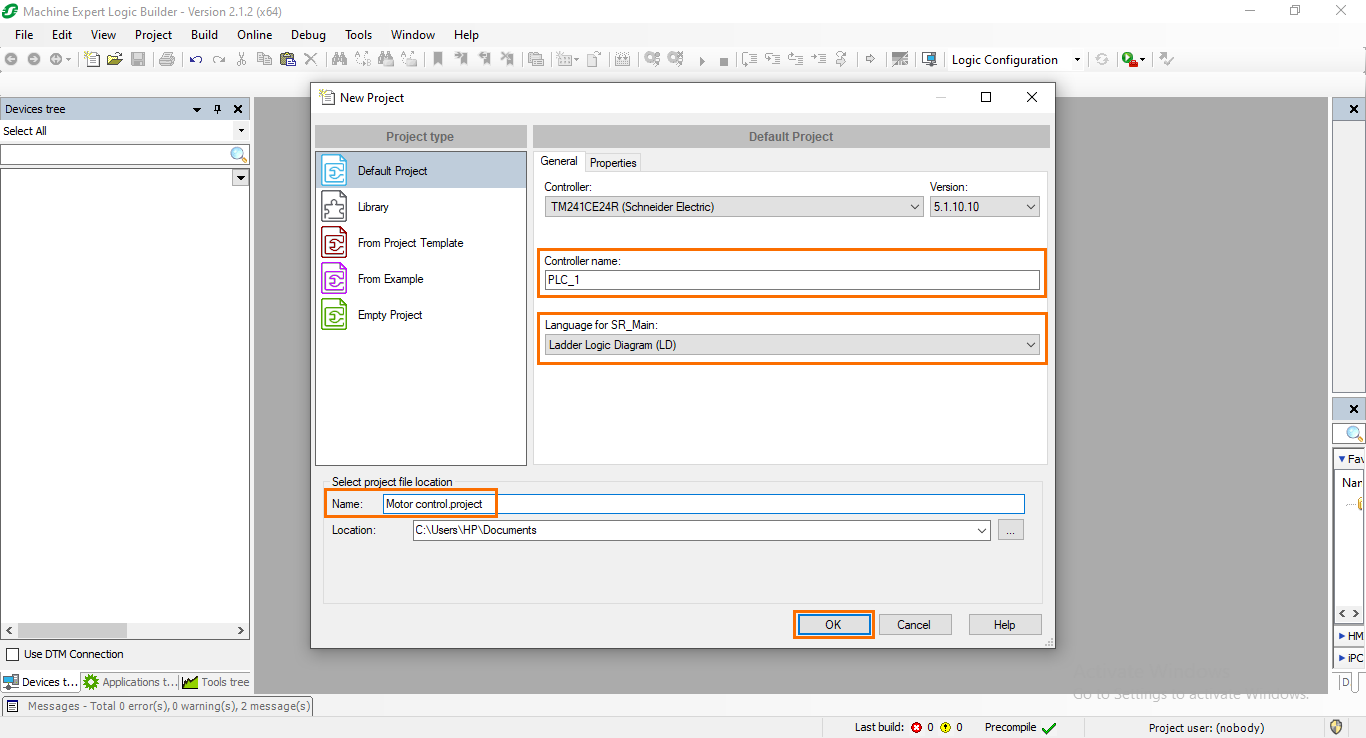
Task: Switch to the General tab
Action: click(559, 161)
